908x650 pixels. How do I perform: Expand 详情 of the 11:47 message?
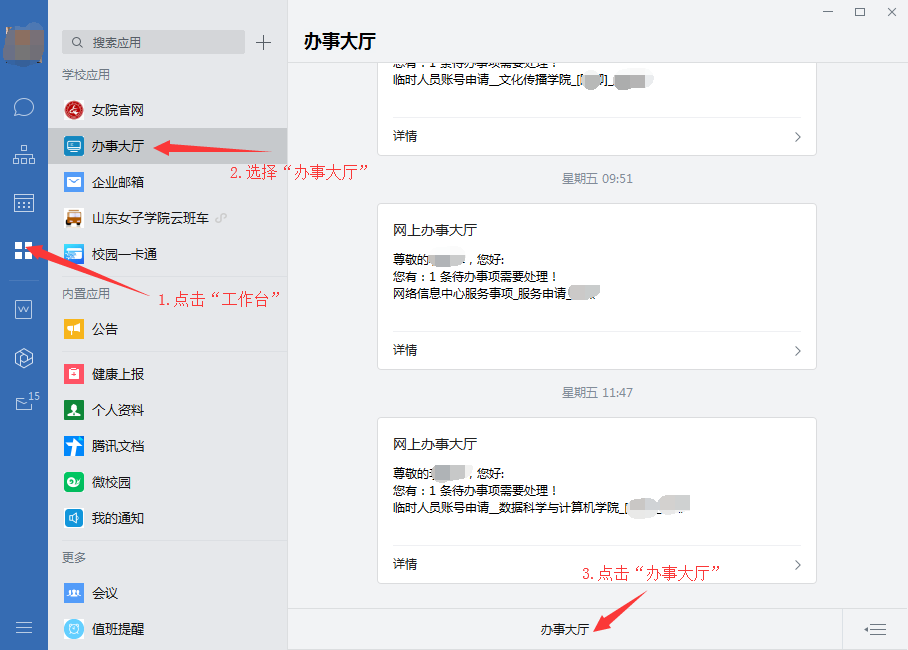coord(596,564)
